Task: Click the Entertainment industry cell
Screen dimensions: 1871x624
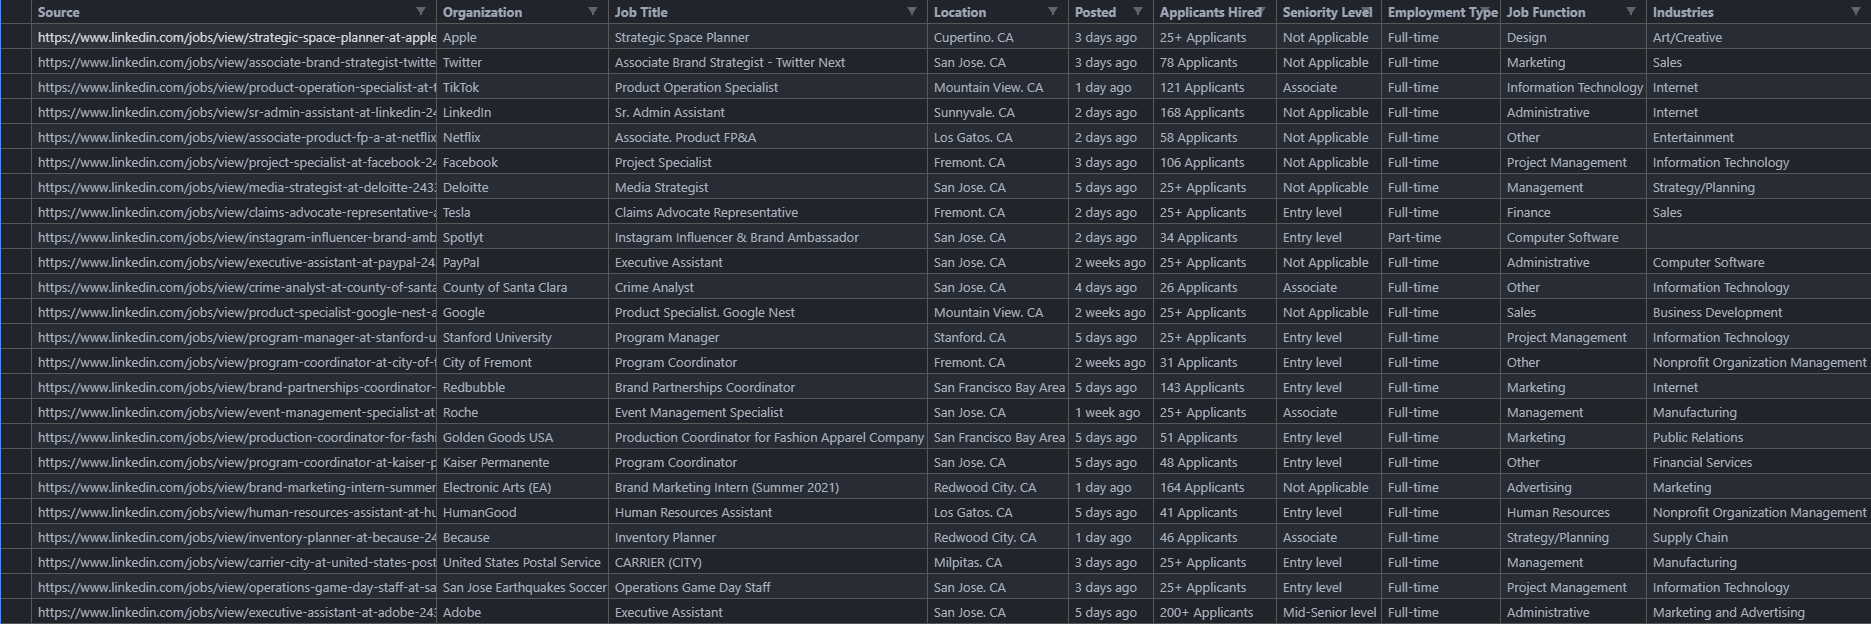Action: pyautogui.click(x=1758, y=137)
